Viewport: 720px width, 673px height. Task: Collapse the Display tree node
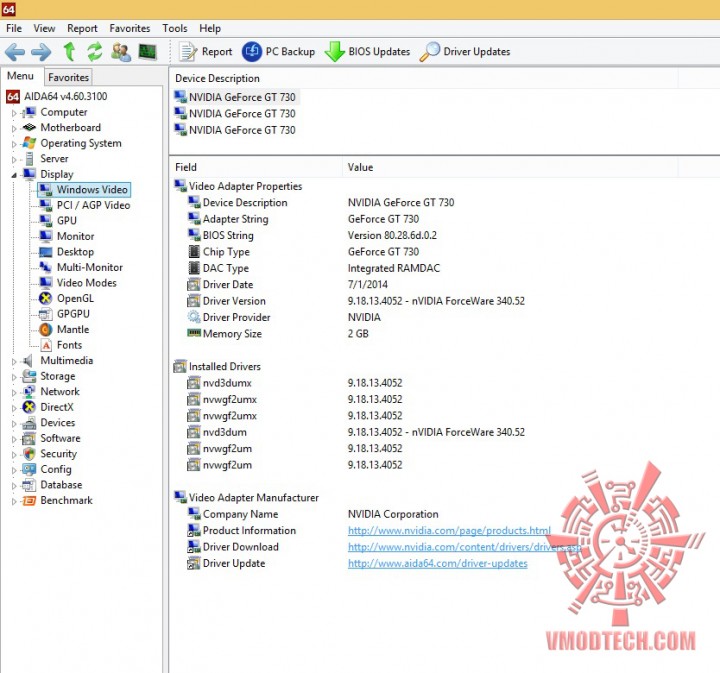(x=14, y=175)
